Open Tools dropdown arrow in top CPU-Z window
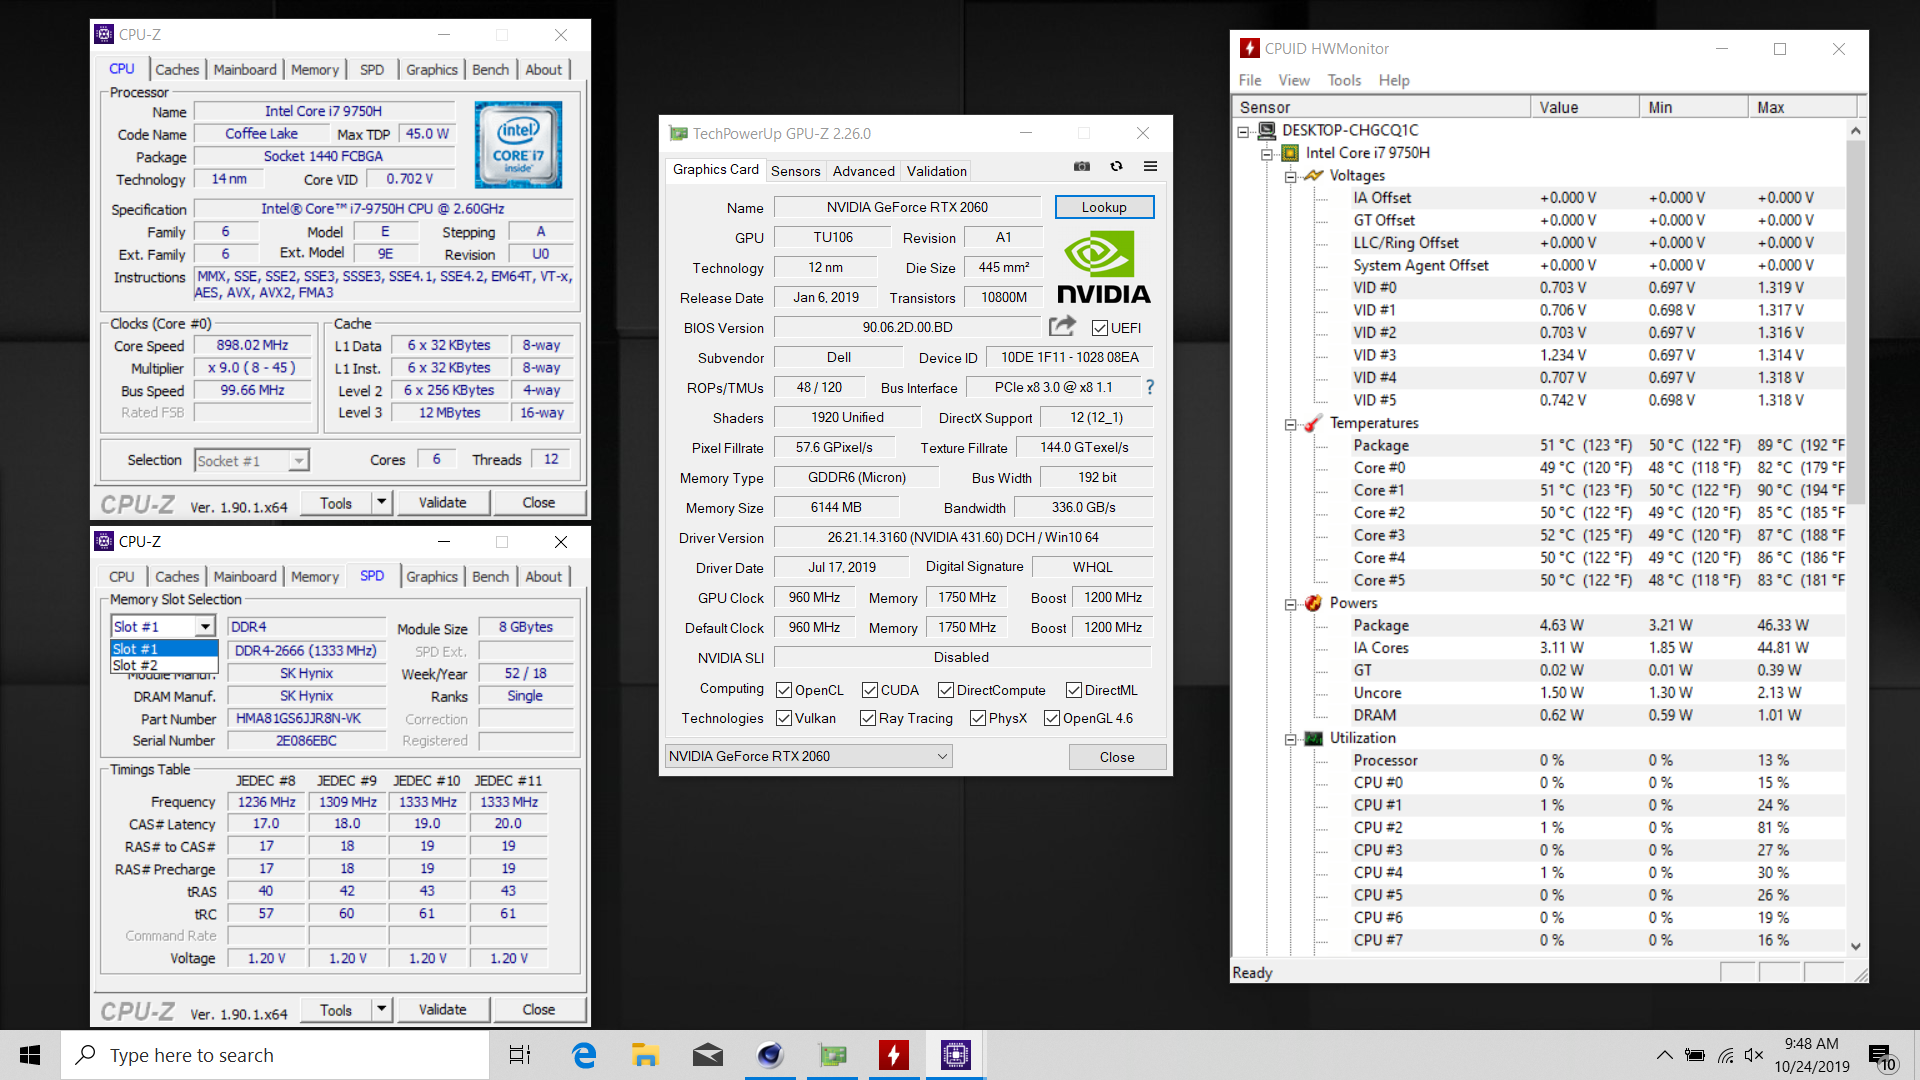This screenshot has height=1080, width=1920. (x=381, y=502)
